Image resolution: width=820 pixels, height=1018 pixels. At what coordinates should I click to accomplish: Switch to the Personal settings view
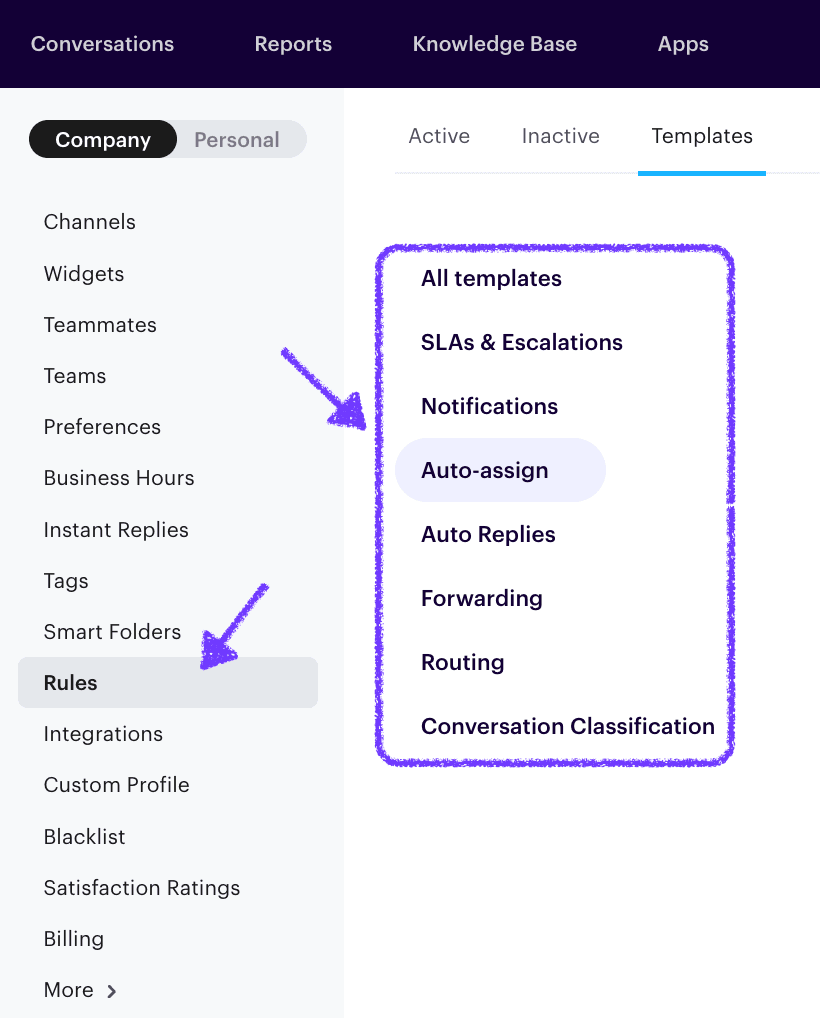point(237,140)
